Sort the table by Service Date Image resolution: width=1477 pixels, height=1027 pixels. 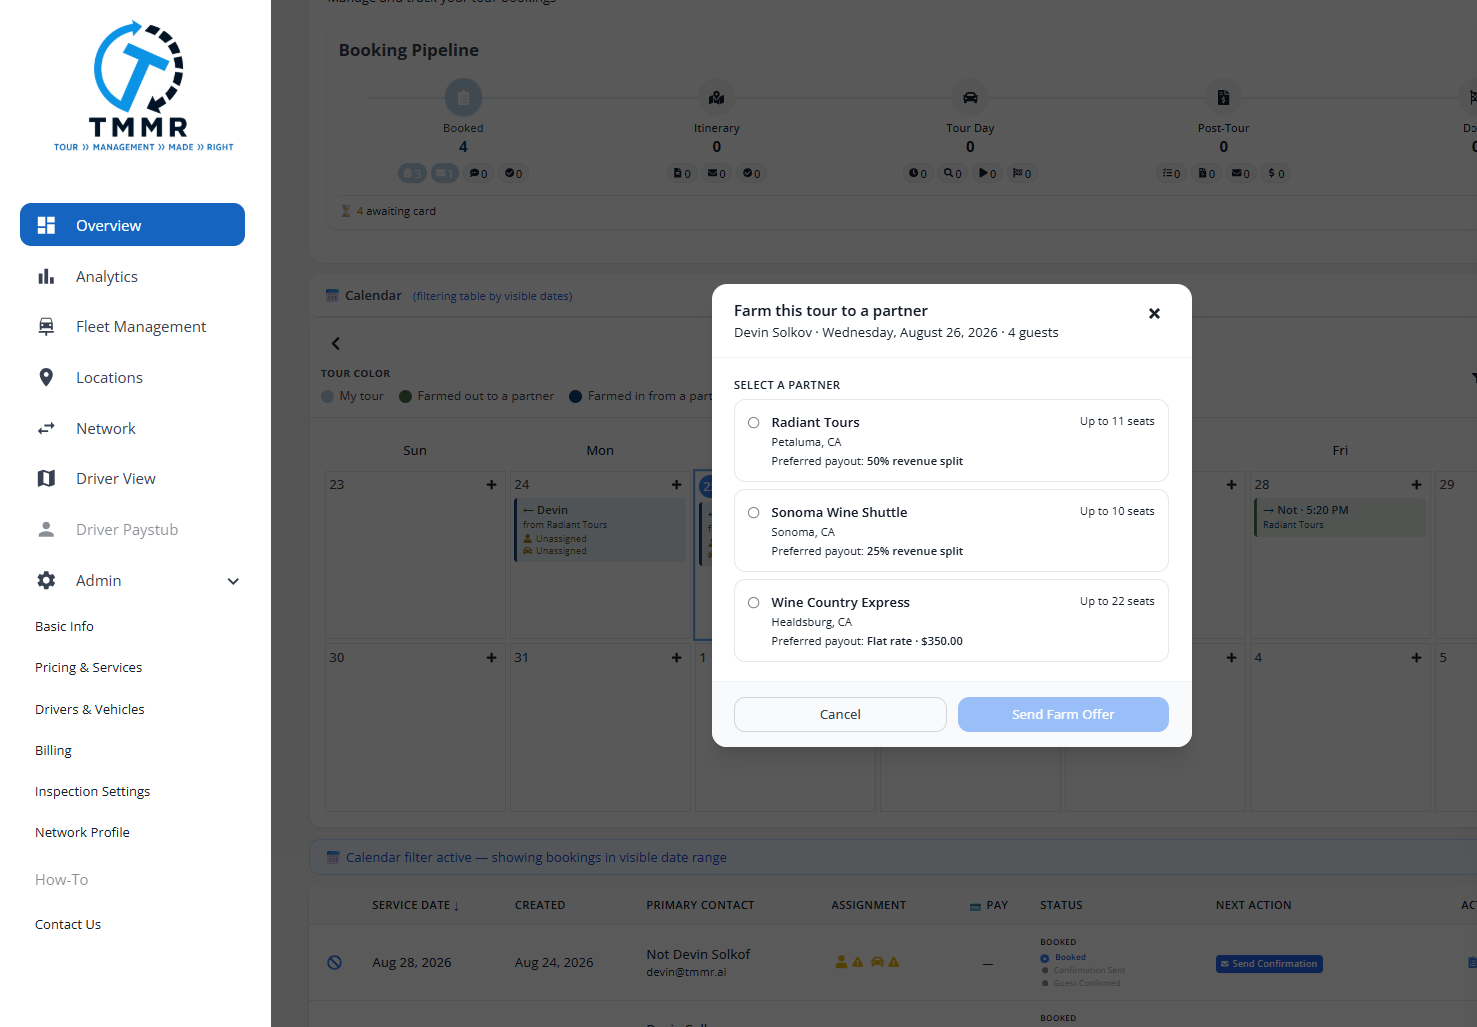click(x=415, y=905)
